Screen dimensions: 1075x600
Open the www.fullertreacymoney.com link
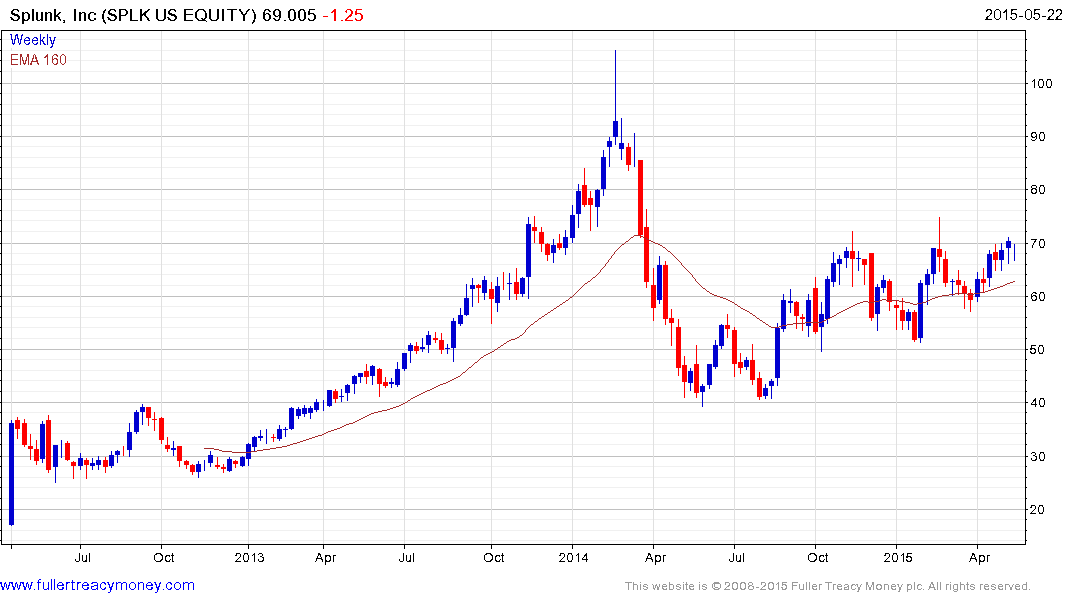(97, 585)
